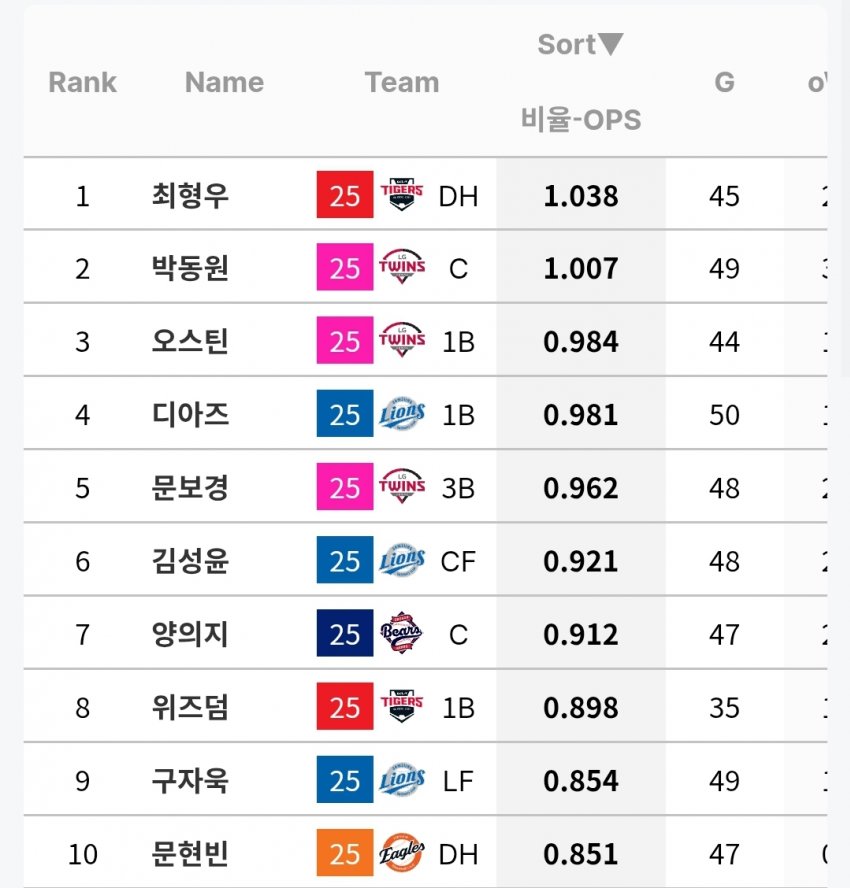Select the Team column header

[401, 82]
